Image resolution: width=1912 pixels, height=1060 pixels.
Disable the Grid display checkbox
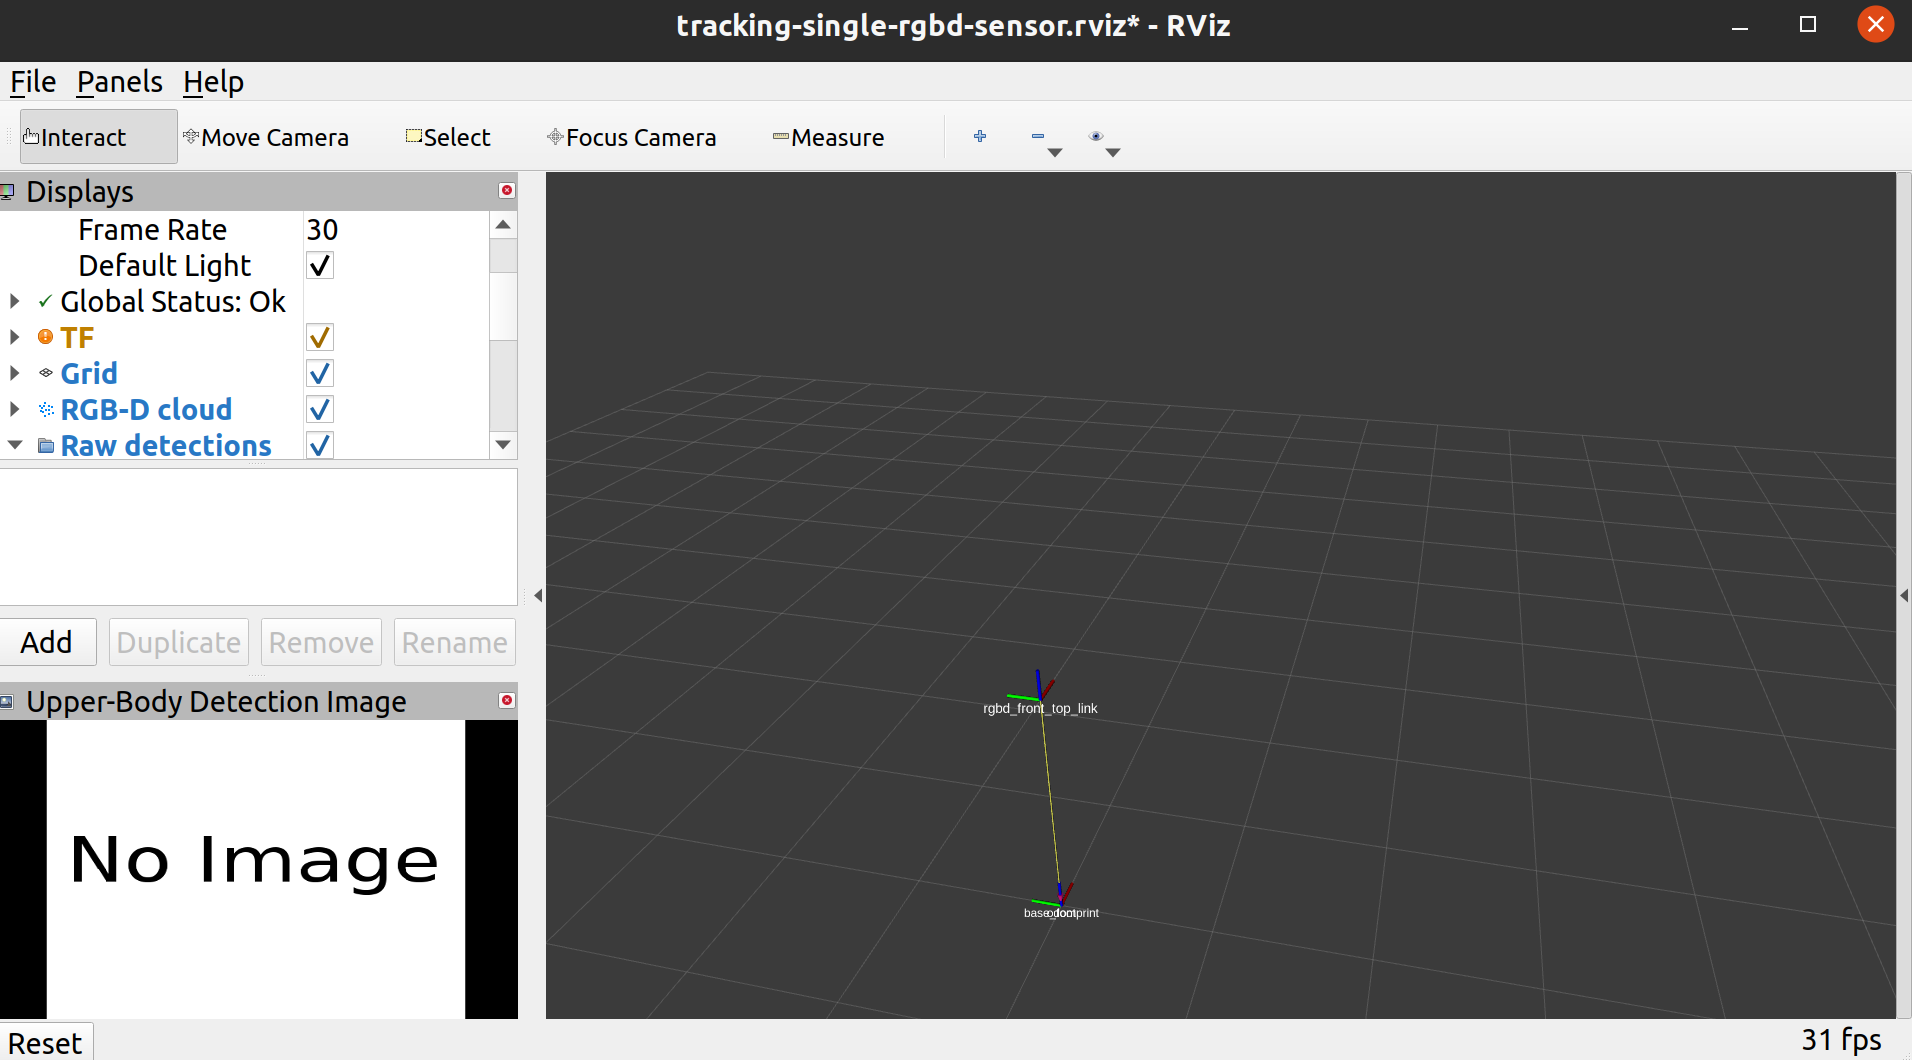click(319, 373)
